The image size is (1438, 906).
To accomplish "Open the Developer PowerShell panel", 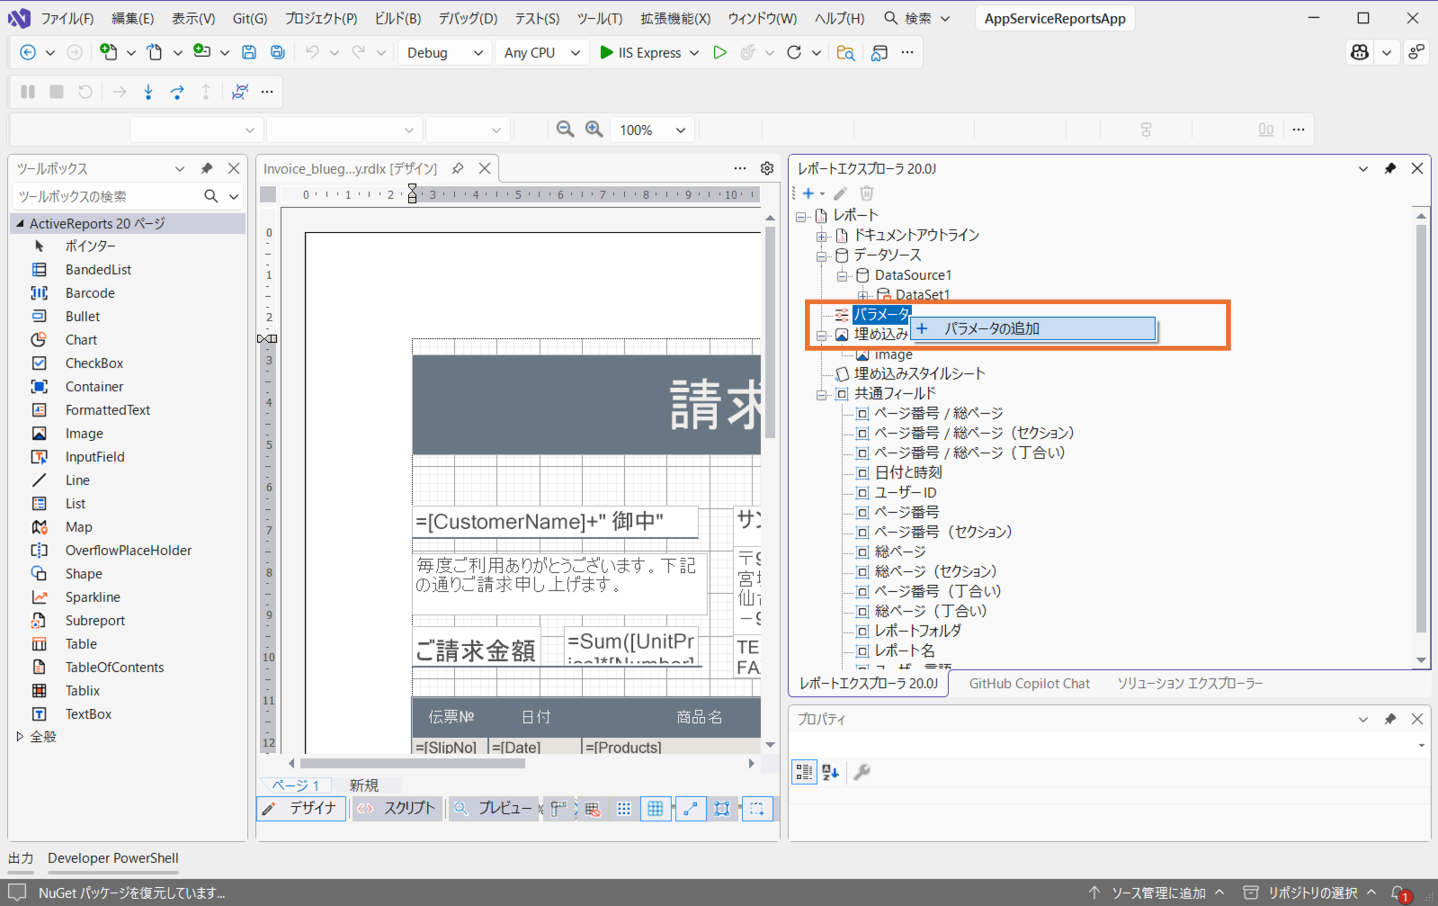I will [x=113, y=858].
